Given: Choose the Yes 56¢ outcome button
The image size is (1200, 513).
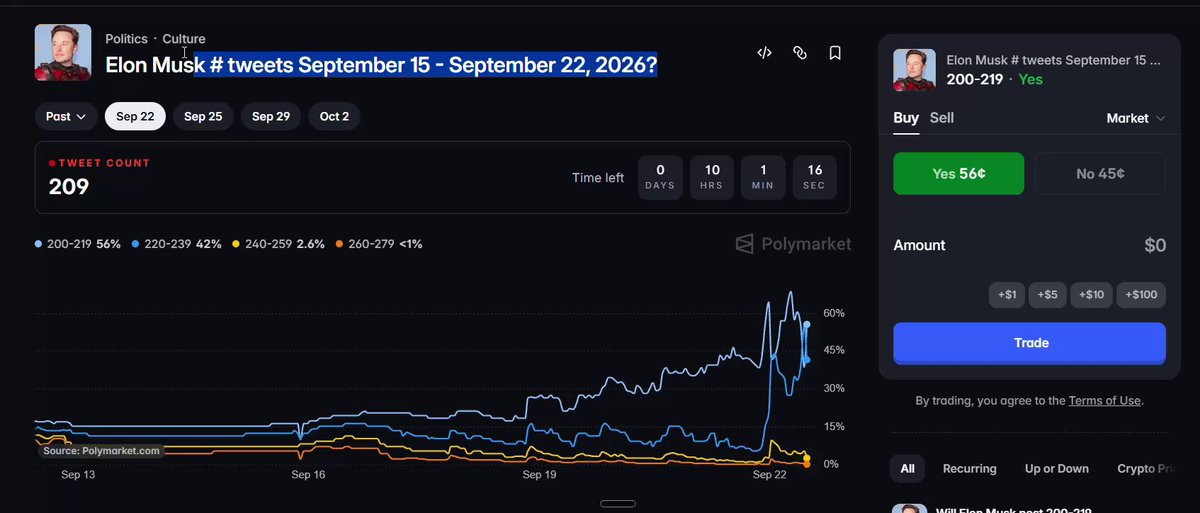Looking at the screenshot, I should click(958, 173).
